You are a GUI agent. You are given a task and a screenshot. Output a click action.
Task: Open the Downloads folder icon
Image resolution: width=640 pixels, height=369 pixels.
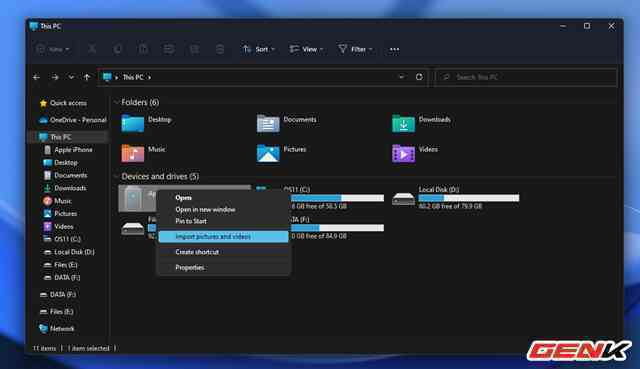point(403,124)
